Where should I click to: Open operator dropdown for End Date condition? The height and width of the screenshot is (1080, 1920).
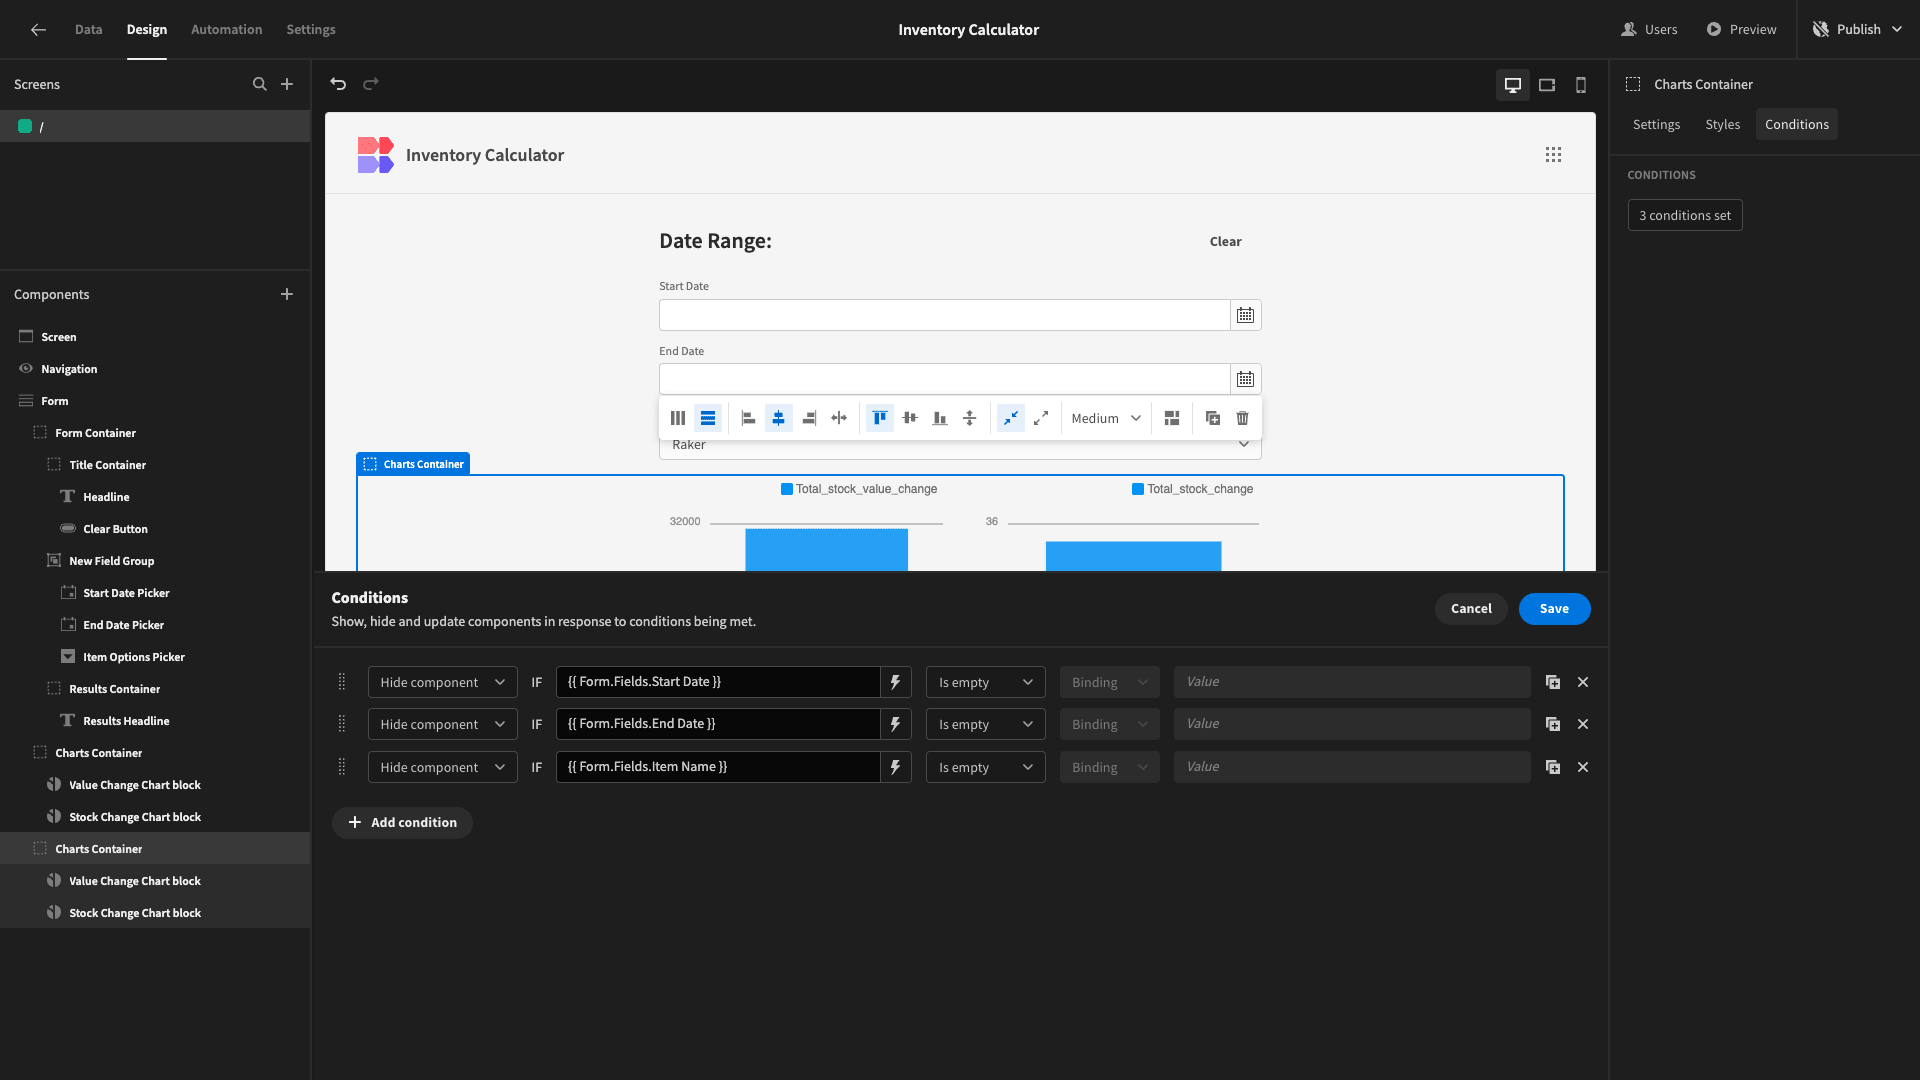pyautogui.click(x=985, y=724)
